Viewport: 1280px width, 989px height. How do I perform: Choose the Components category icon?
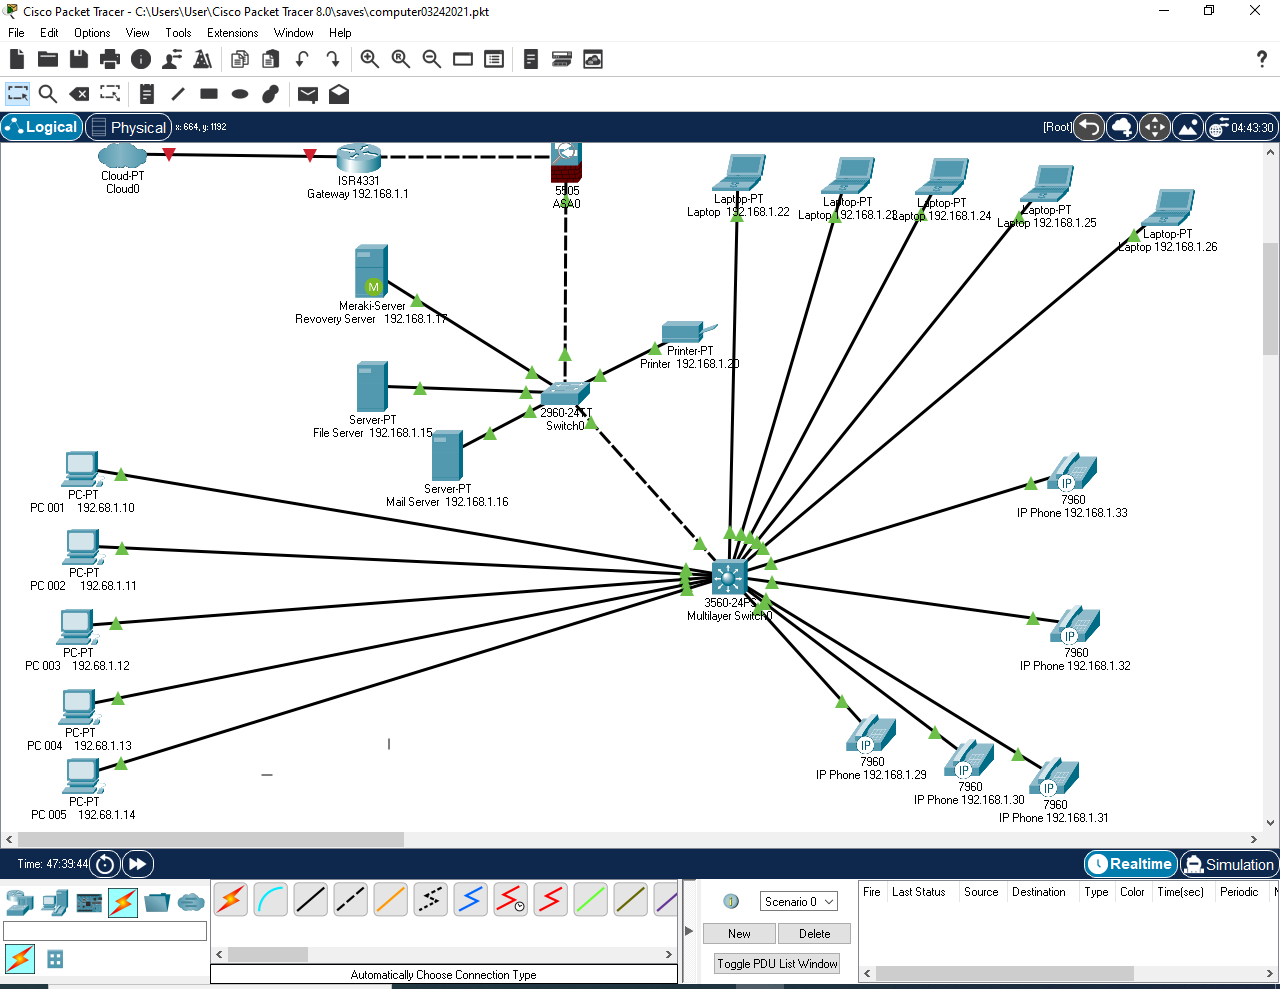[89, 902]
